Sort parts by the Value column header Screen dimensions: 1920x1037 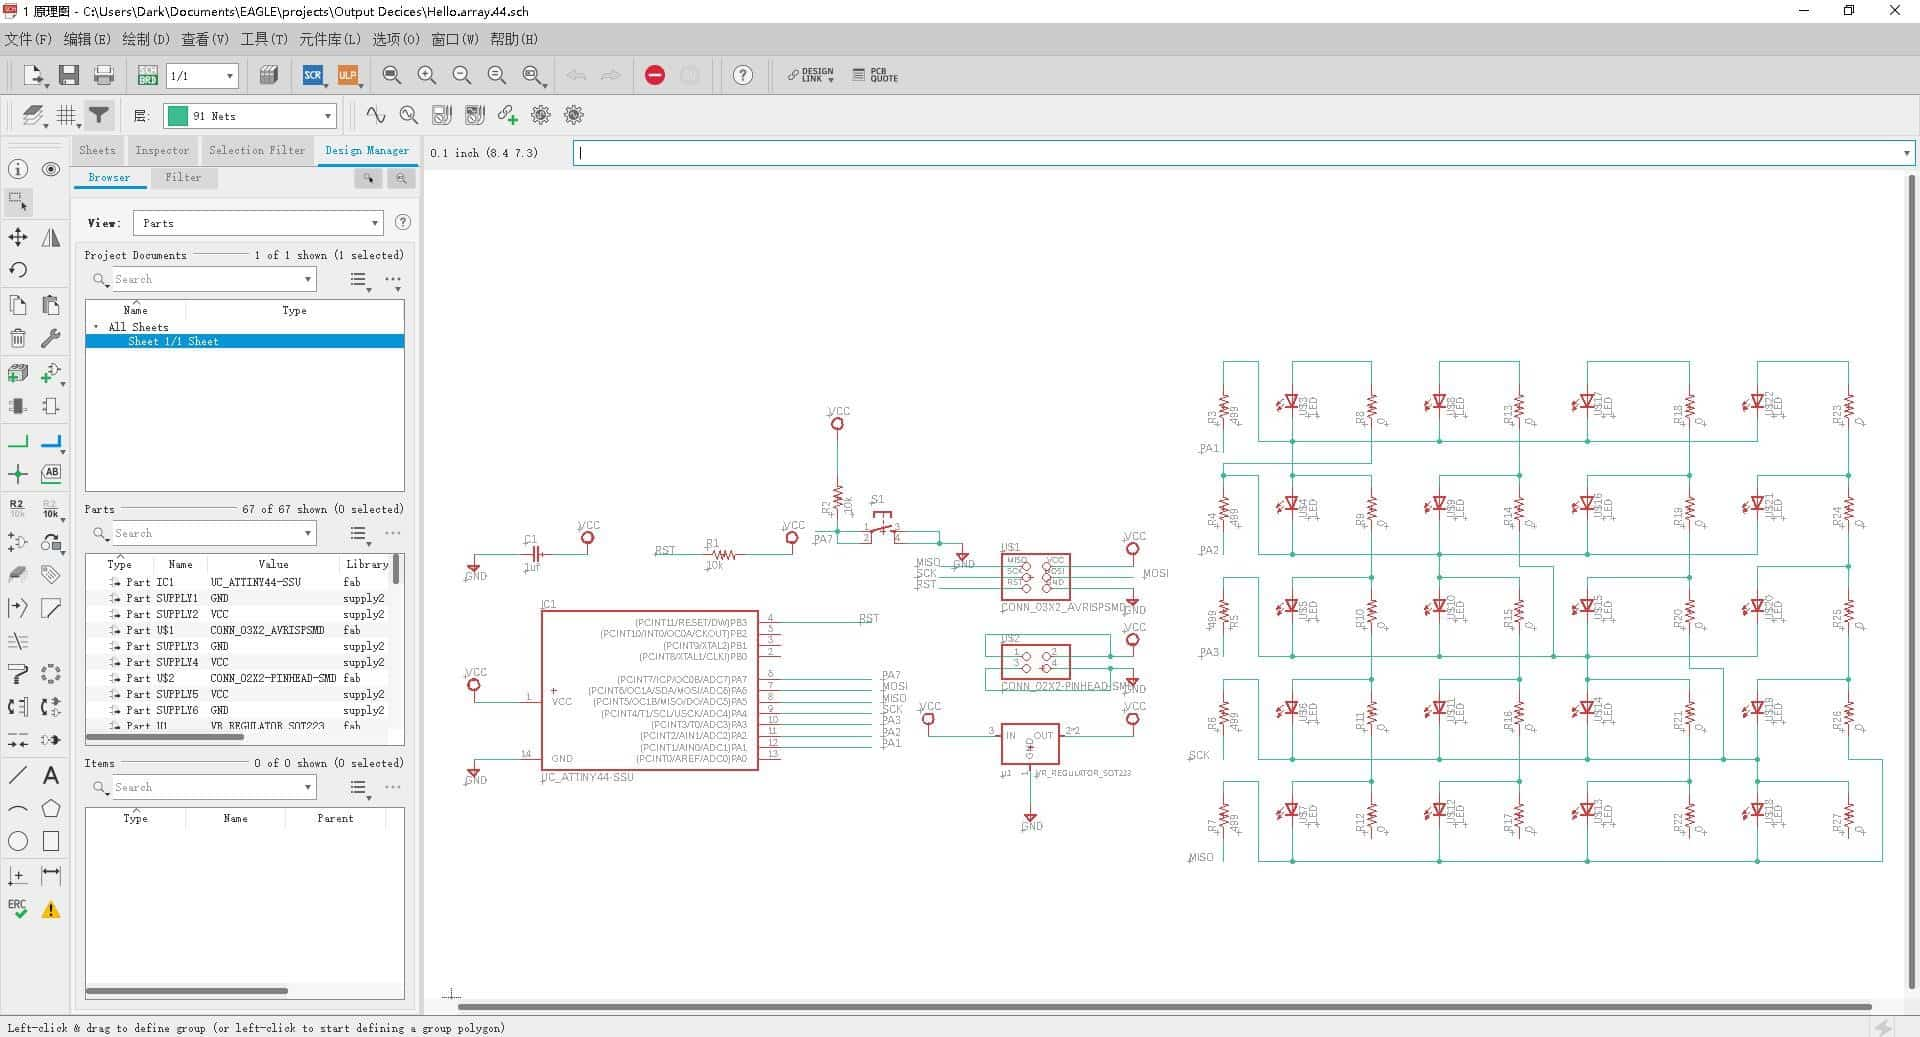(273, 564)
